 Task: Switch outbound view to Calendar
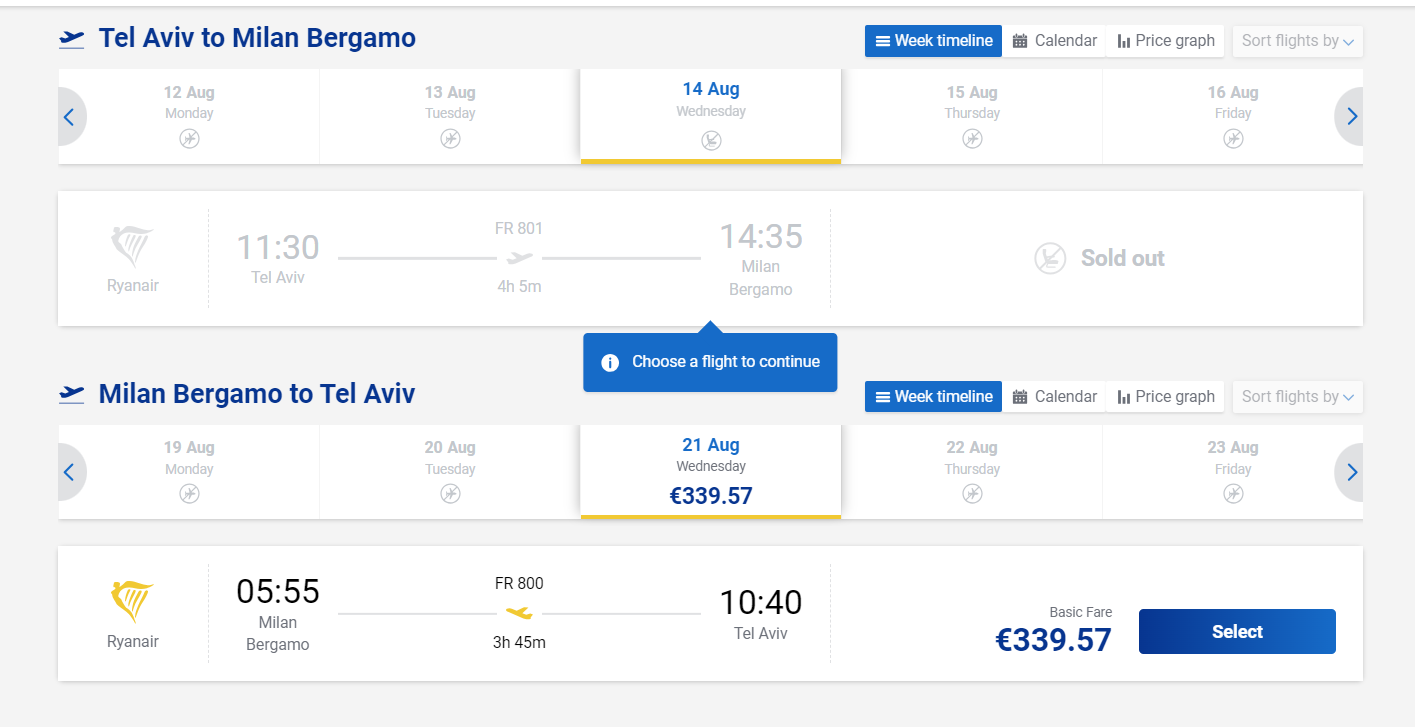tap(1055, 41)
